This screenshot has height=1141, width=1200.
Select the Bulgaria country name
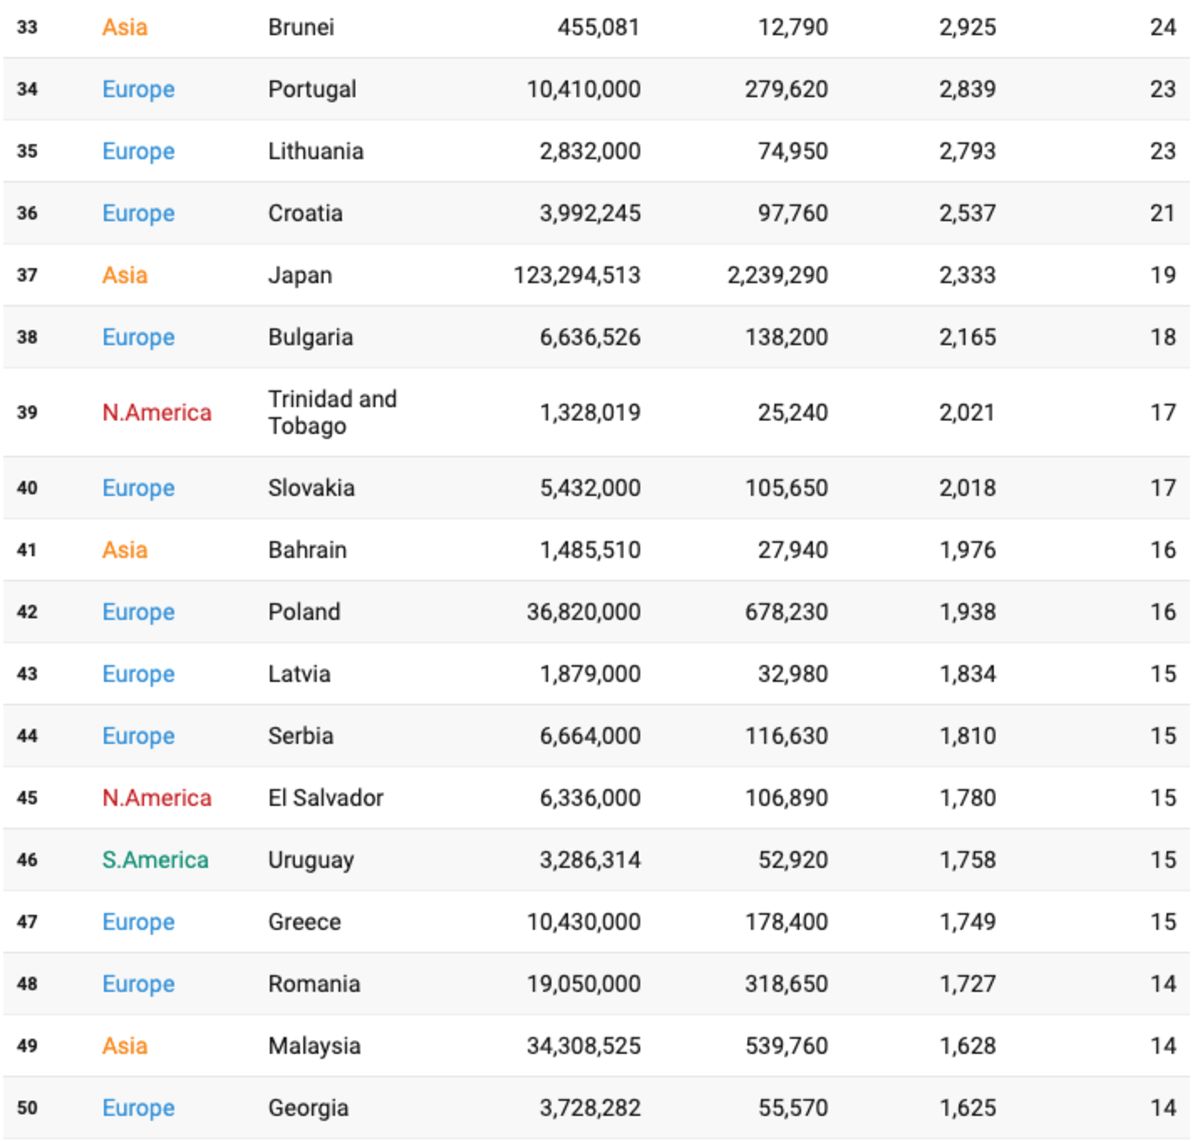tap(310, 337)
